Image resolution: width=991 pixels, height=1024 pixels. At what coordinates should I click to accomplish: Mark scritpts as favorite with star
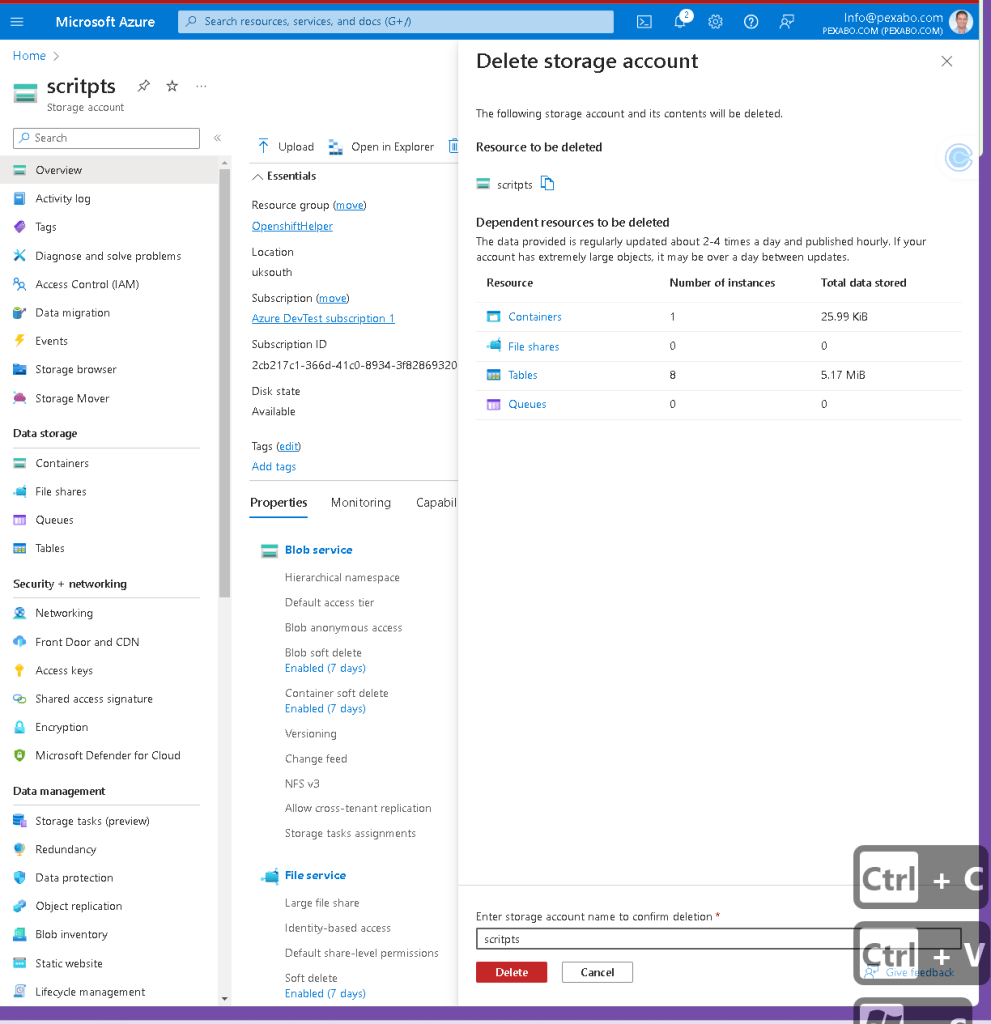click(172, 86)
